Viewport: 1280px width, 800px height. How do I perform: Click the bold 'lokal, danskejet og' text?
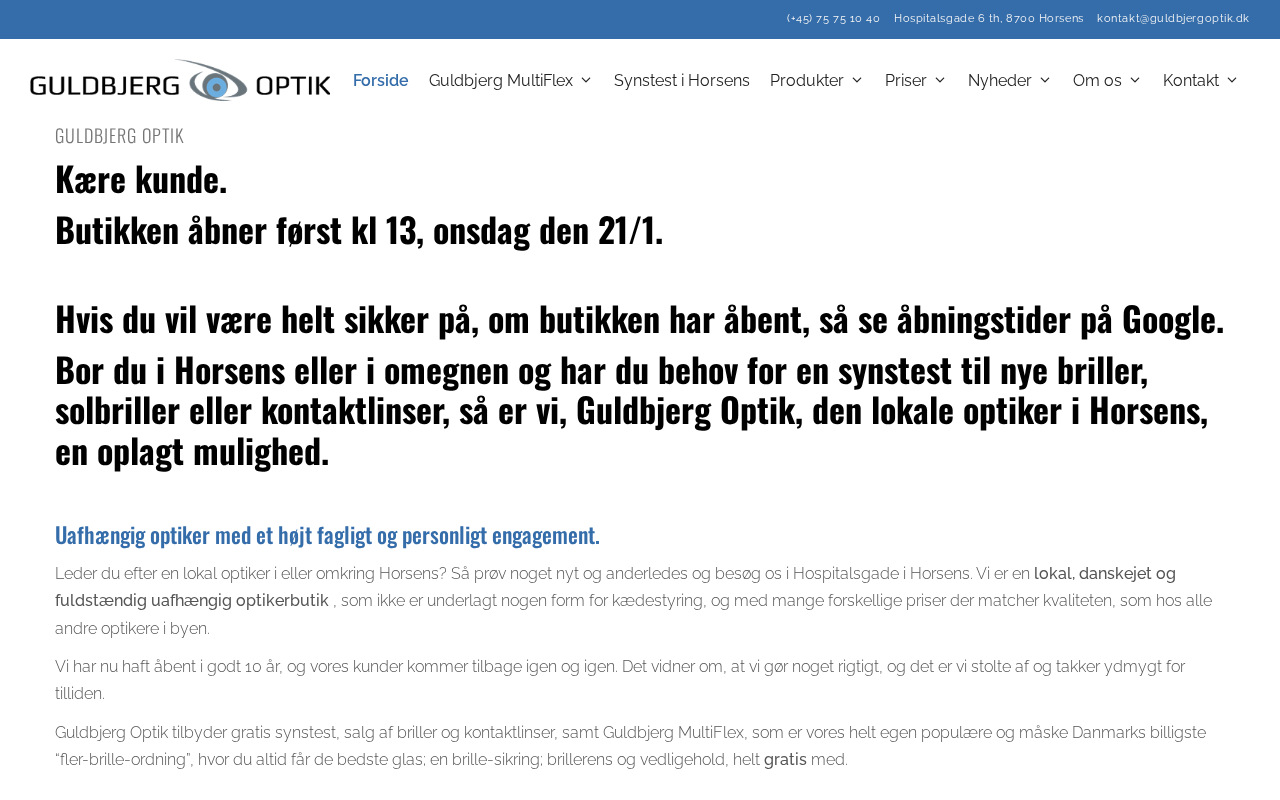1105,573
